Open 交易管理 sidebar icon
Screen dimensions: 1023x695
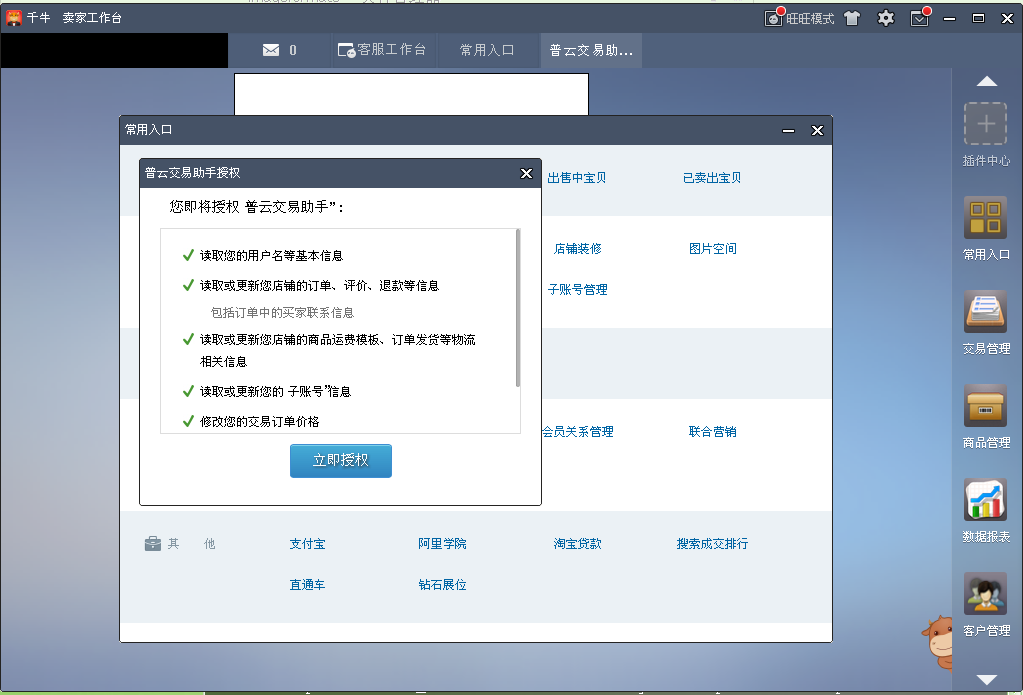point(985,312)
